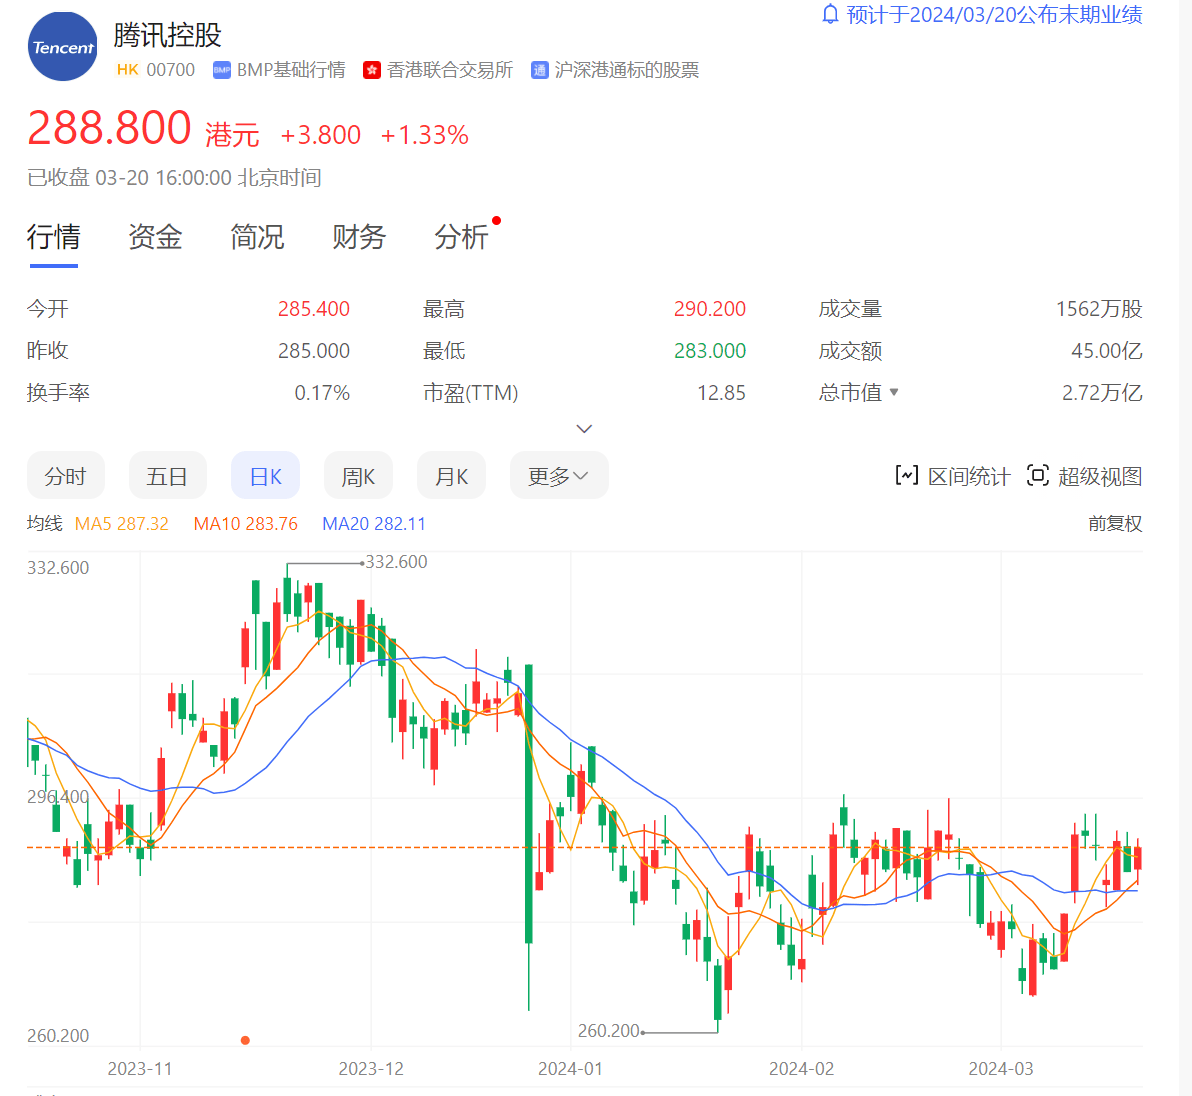Select the 五日 chart view

pyautogui.click(x=167, y=476)
